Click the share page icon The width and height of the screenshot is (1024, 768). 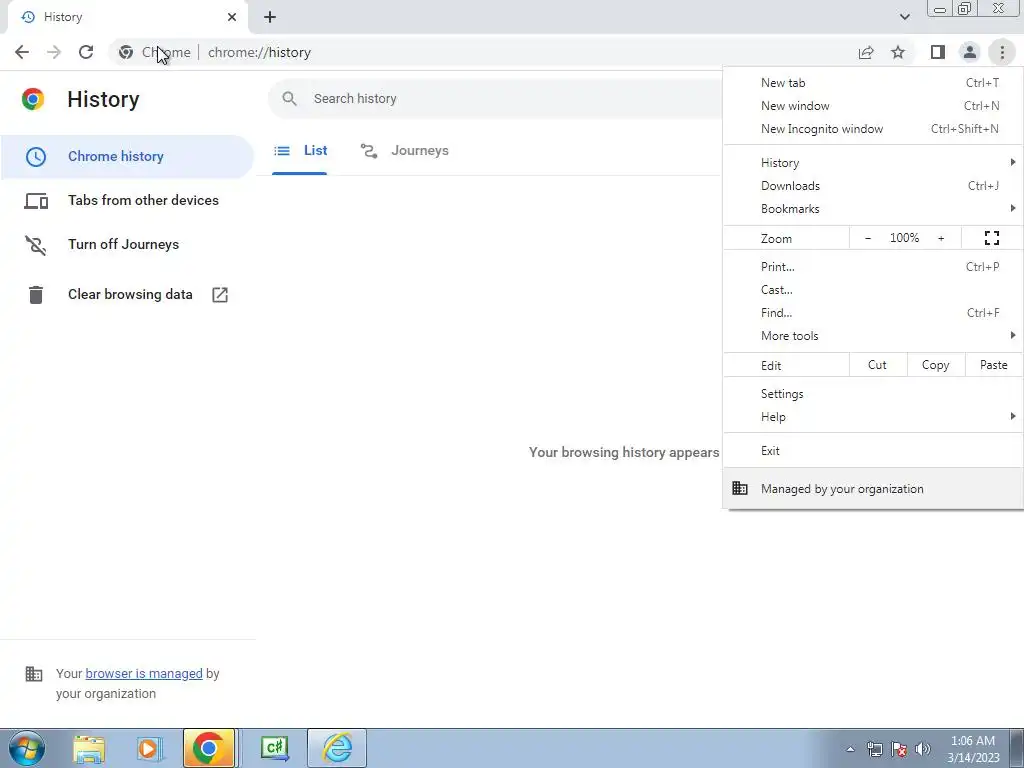coord(866,52)
